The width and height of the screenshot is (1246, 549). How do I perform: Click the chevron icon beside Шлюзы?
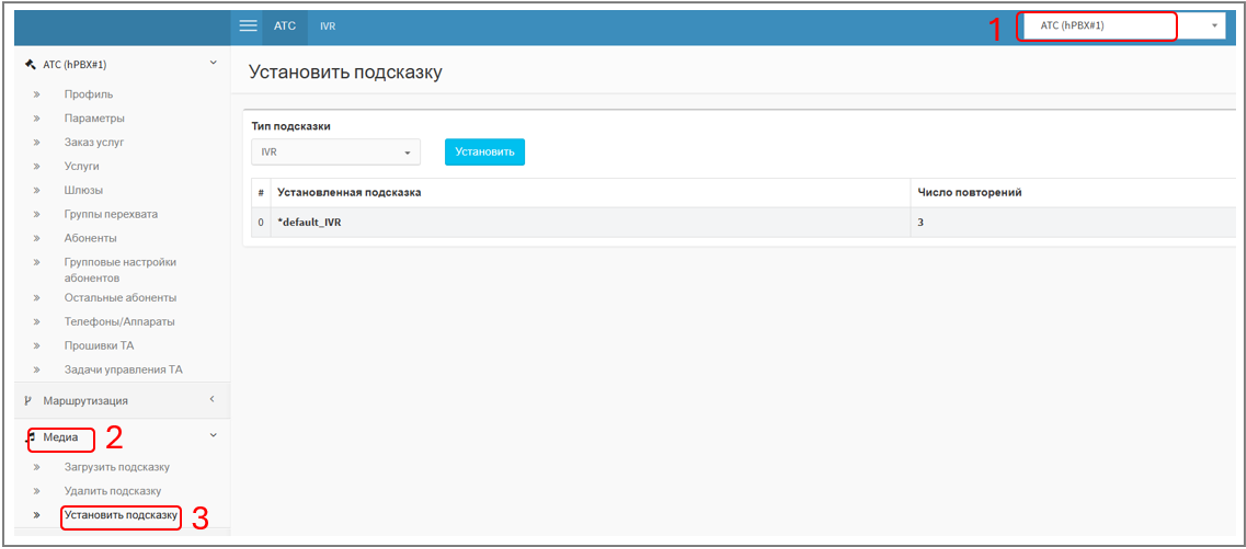(36, 190)
